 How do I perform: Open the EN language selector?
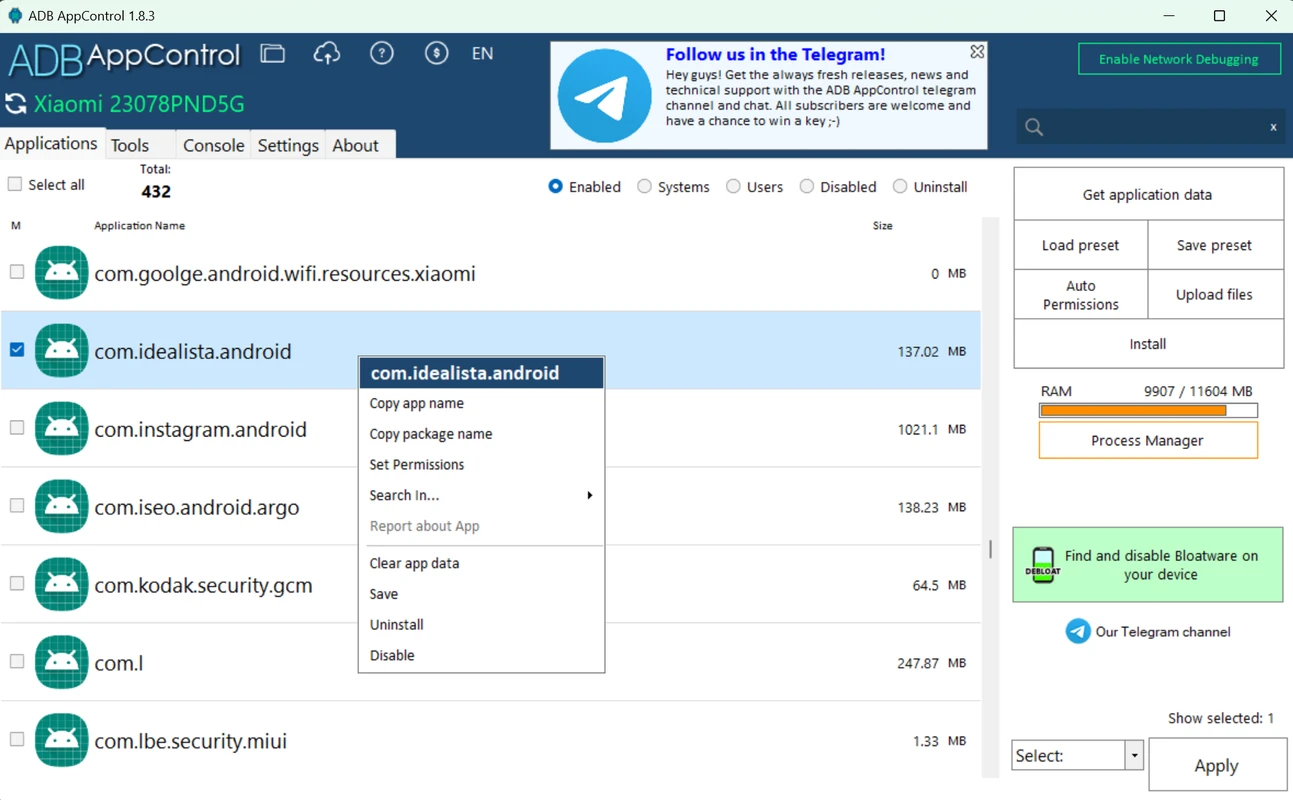pyautogui.click(x=482, y=54)
